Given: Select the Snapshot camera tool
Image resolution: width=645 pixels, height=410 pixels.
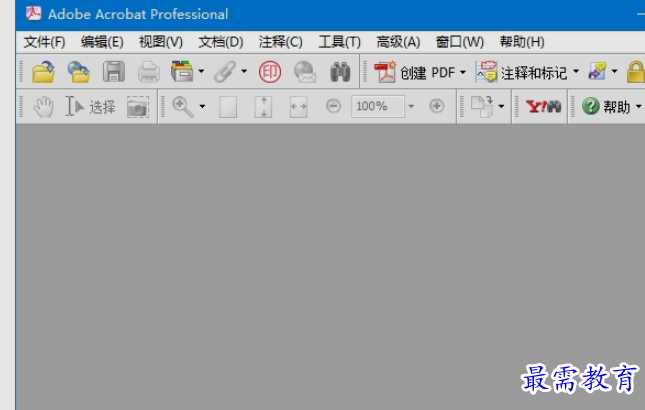Looking at the screenshot, I should click(138, 107).
